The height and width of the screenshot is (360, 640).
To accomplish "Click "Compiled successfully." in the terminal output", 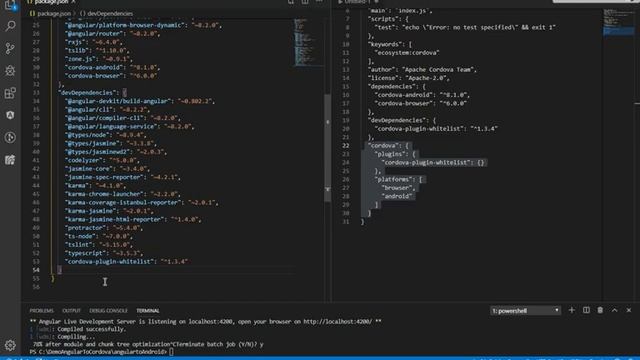I will 91,329.
